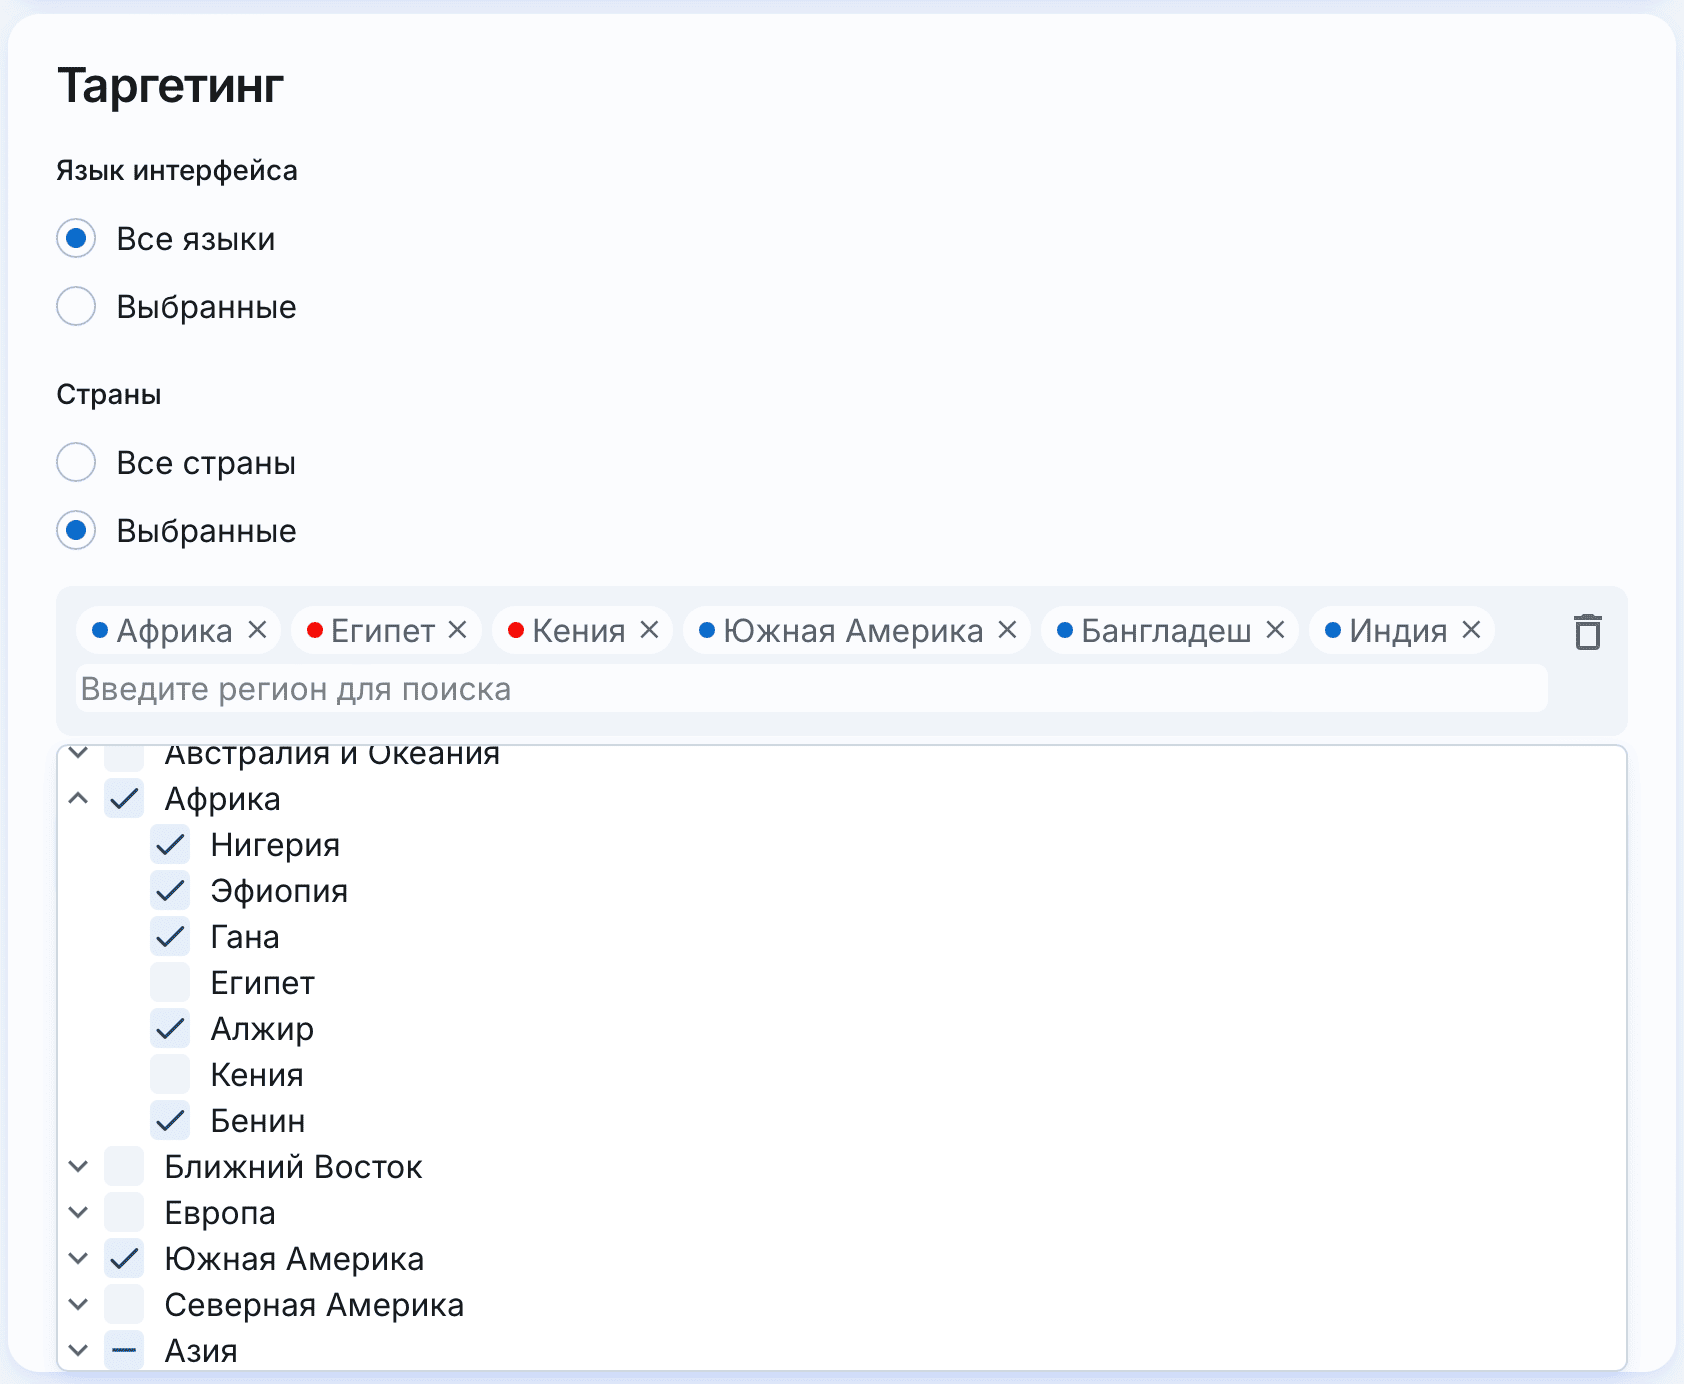1684x1384 pixels.
Task: Check the Египет checkbox in the tree
Action: (170, 983)
